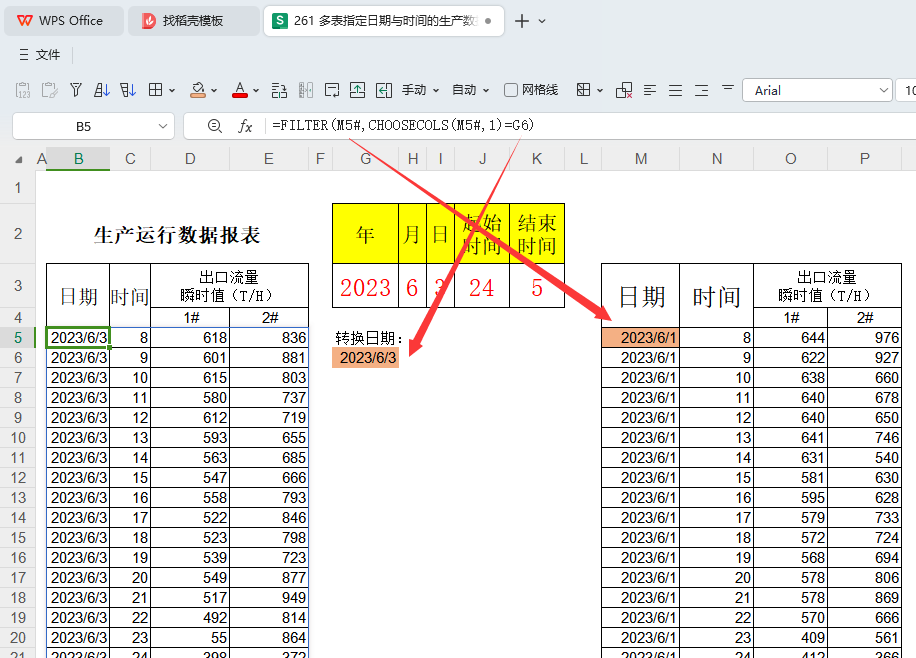The width and height of the screenshot is (916, 658).
Task: Select column B header
Action: tap(78, 159)
